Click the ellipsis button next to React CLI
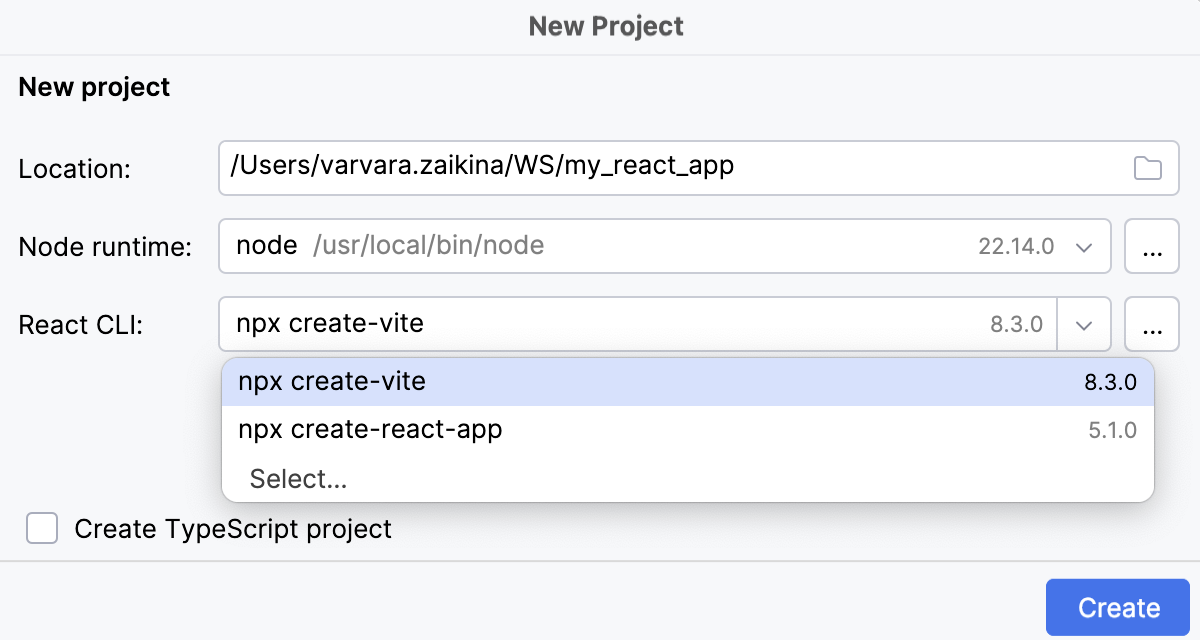This screenshot has width=1200, height=640. pos(1152,324)
